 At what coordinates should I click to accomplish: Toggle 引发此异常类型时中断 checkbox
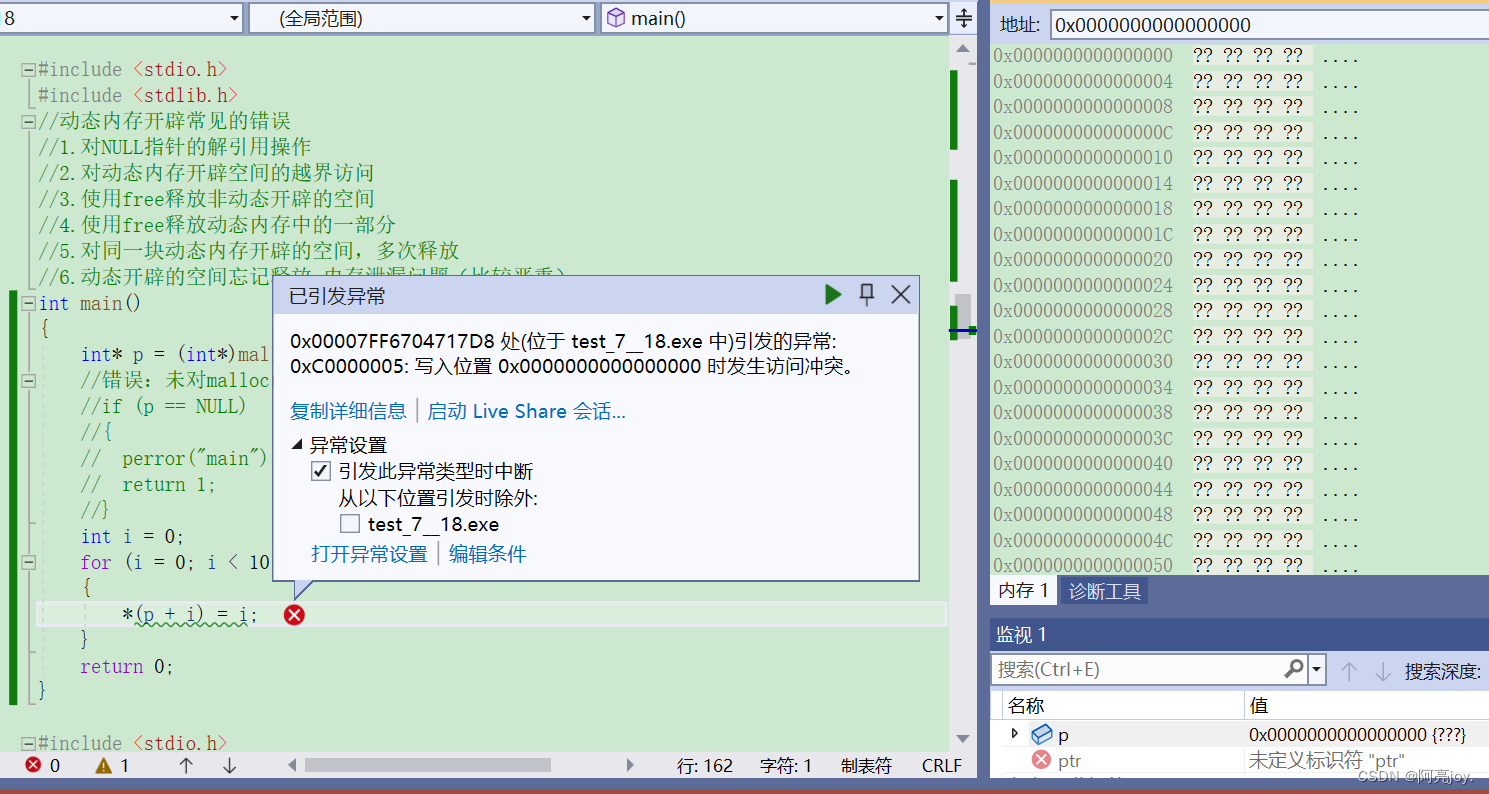pyautogui.click(x=321, y=471)
